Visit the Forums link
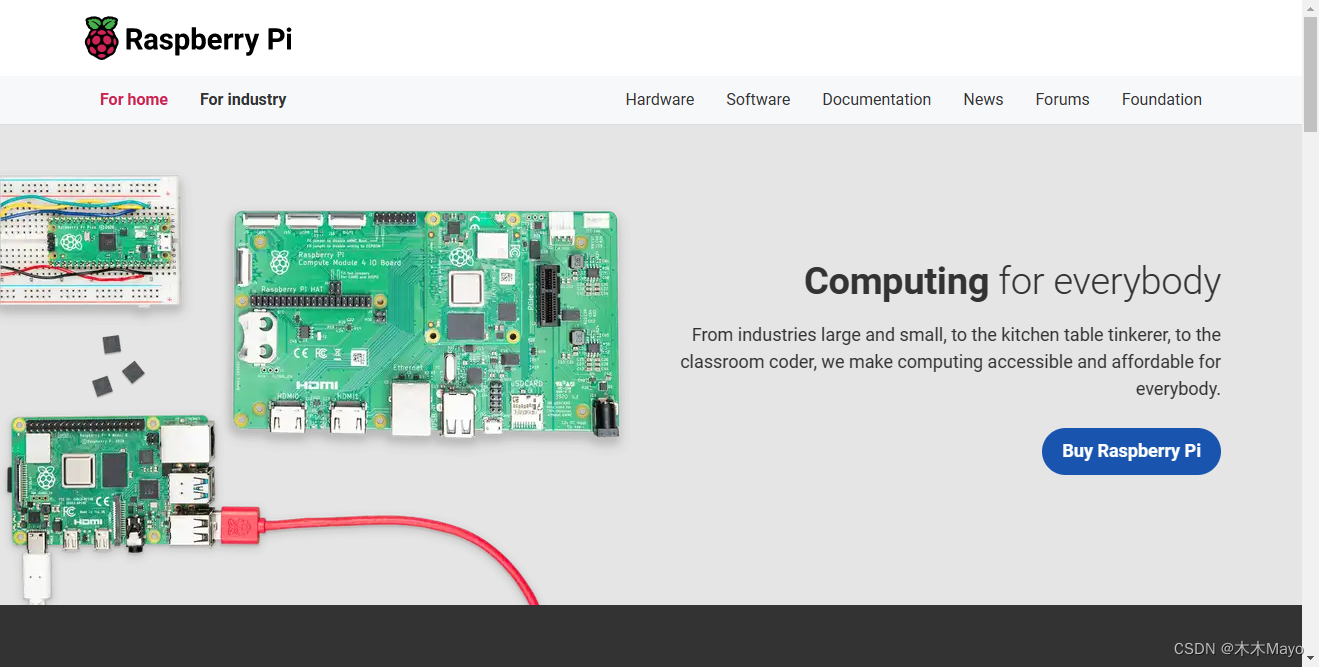The image size is (1319, 667). coord(1062,100)
